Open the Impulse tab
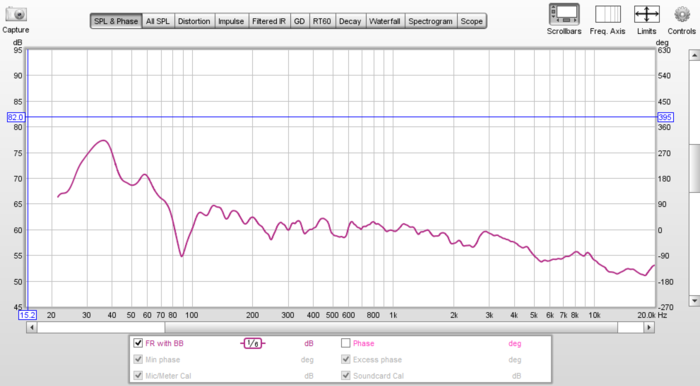Viewport: 700px width, 386px height. (231, 21)
